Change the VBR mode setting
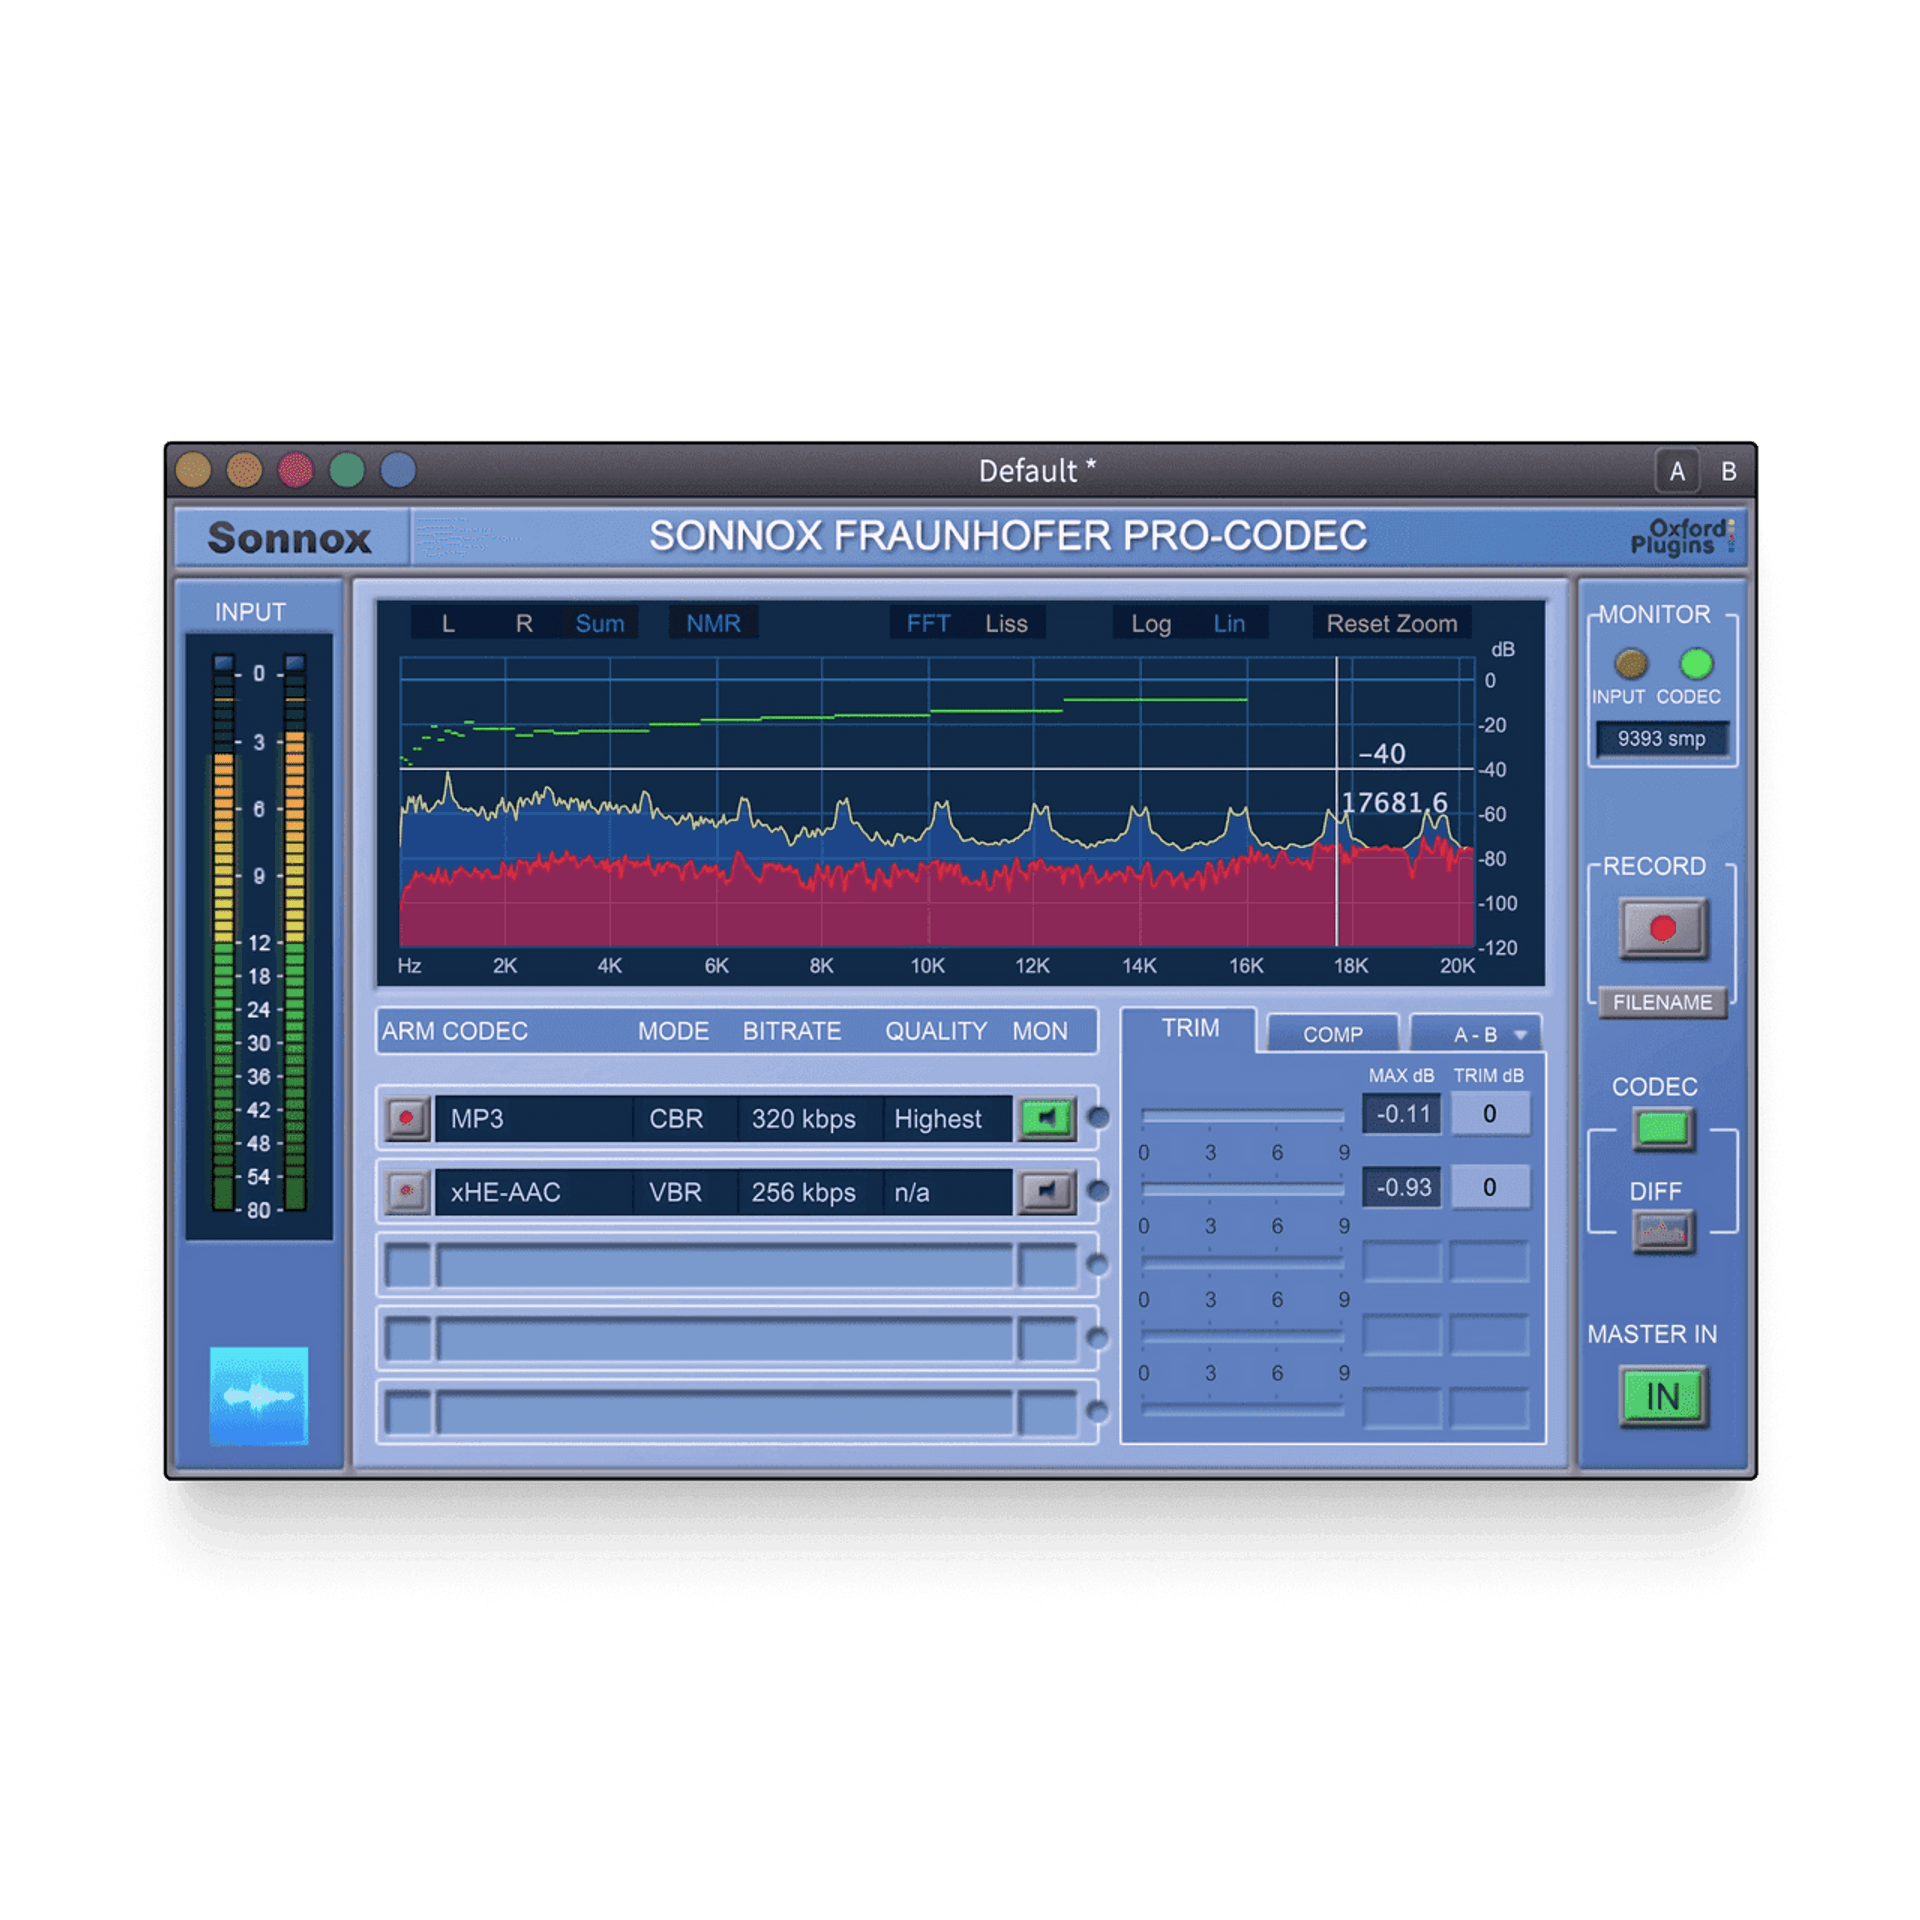This screenshot has height=1920, width=1920. [685, 1191]
